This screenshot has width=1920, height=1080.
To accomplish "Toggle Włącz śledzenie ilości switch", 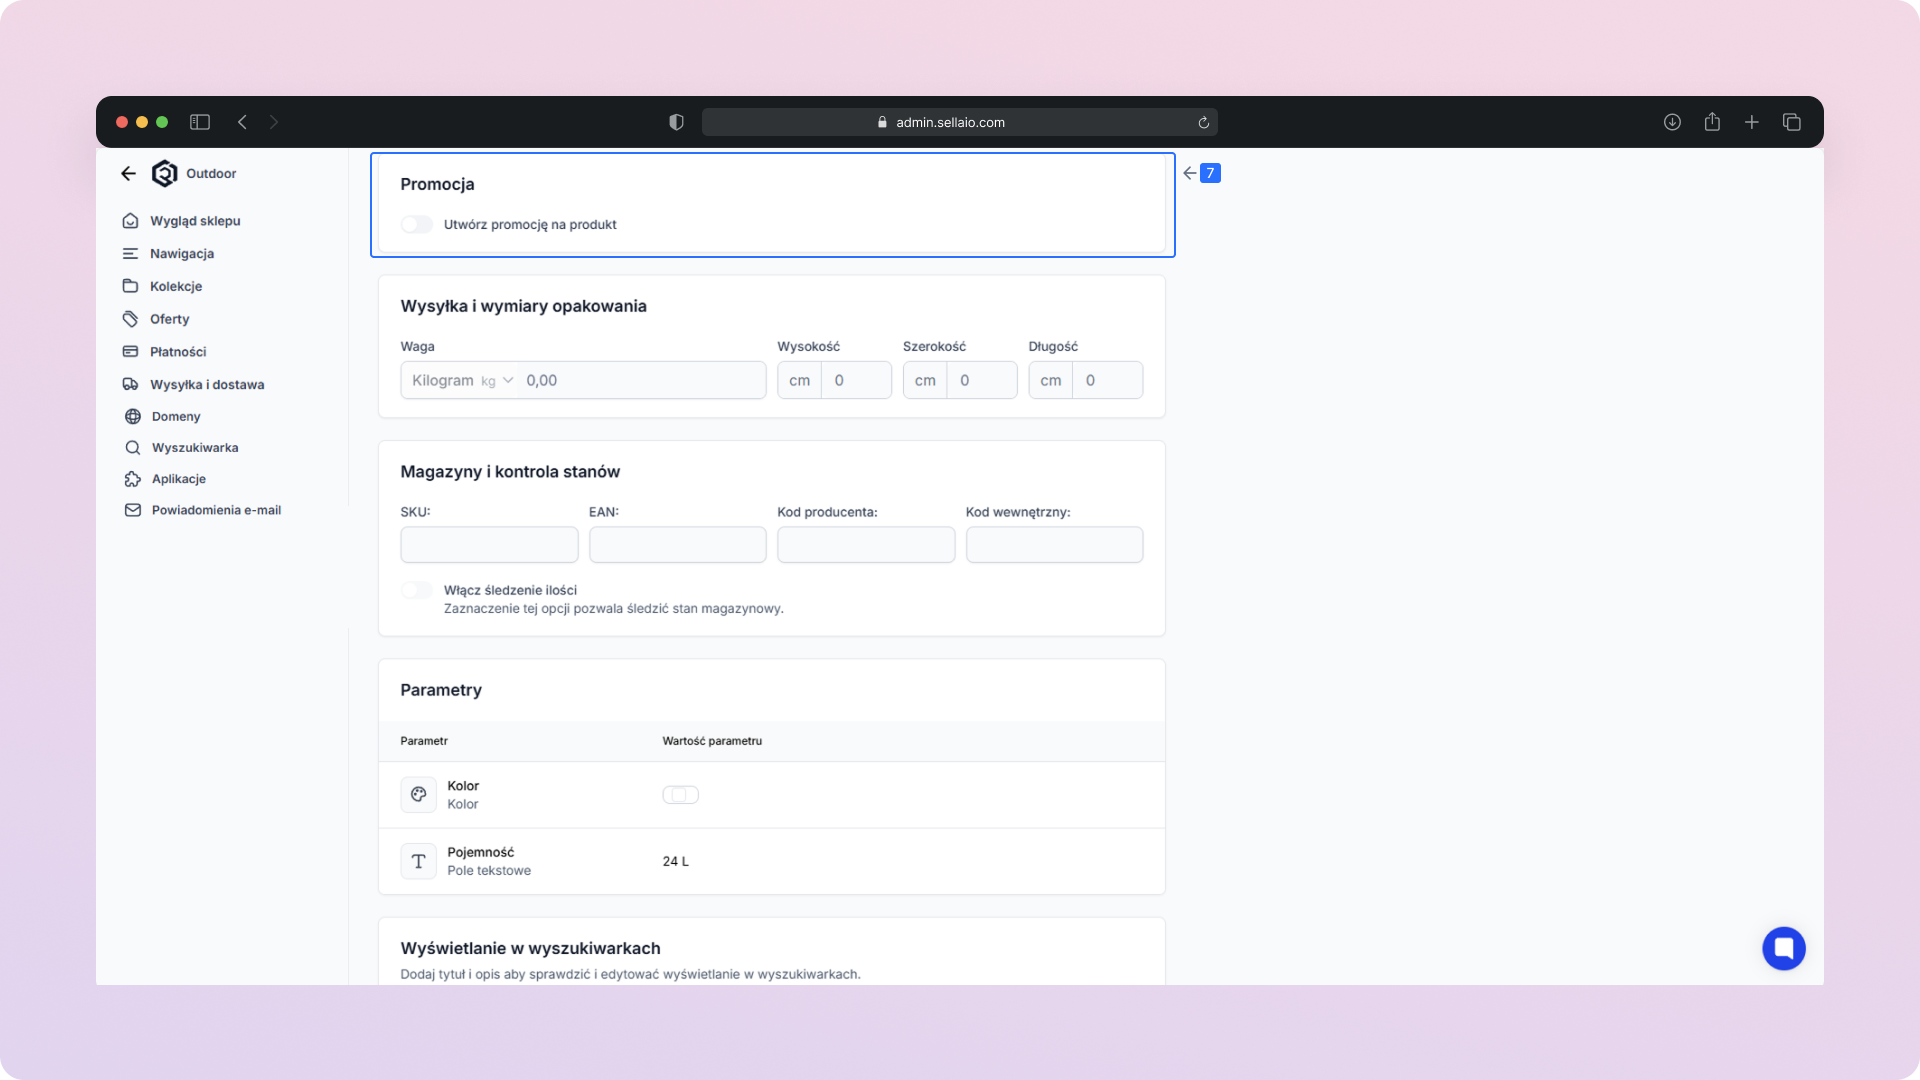I will [417, 590].
